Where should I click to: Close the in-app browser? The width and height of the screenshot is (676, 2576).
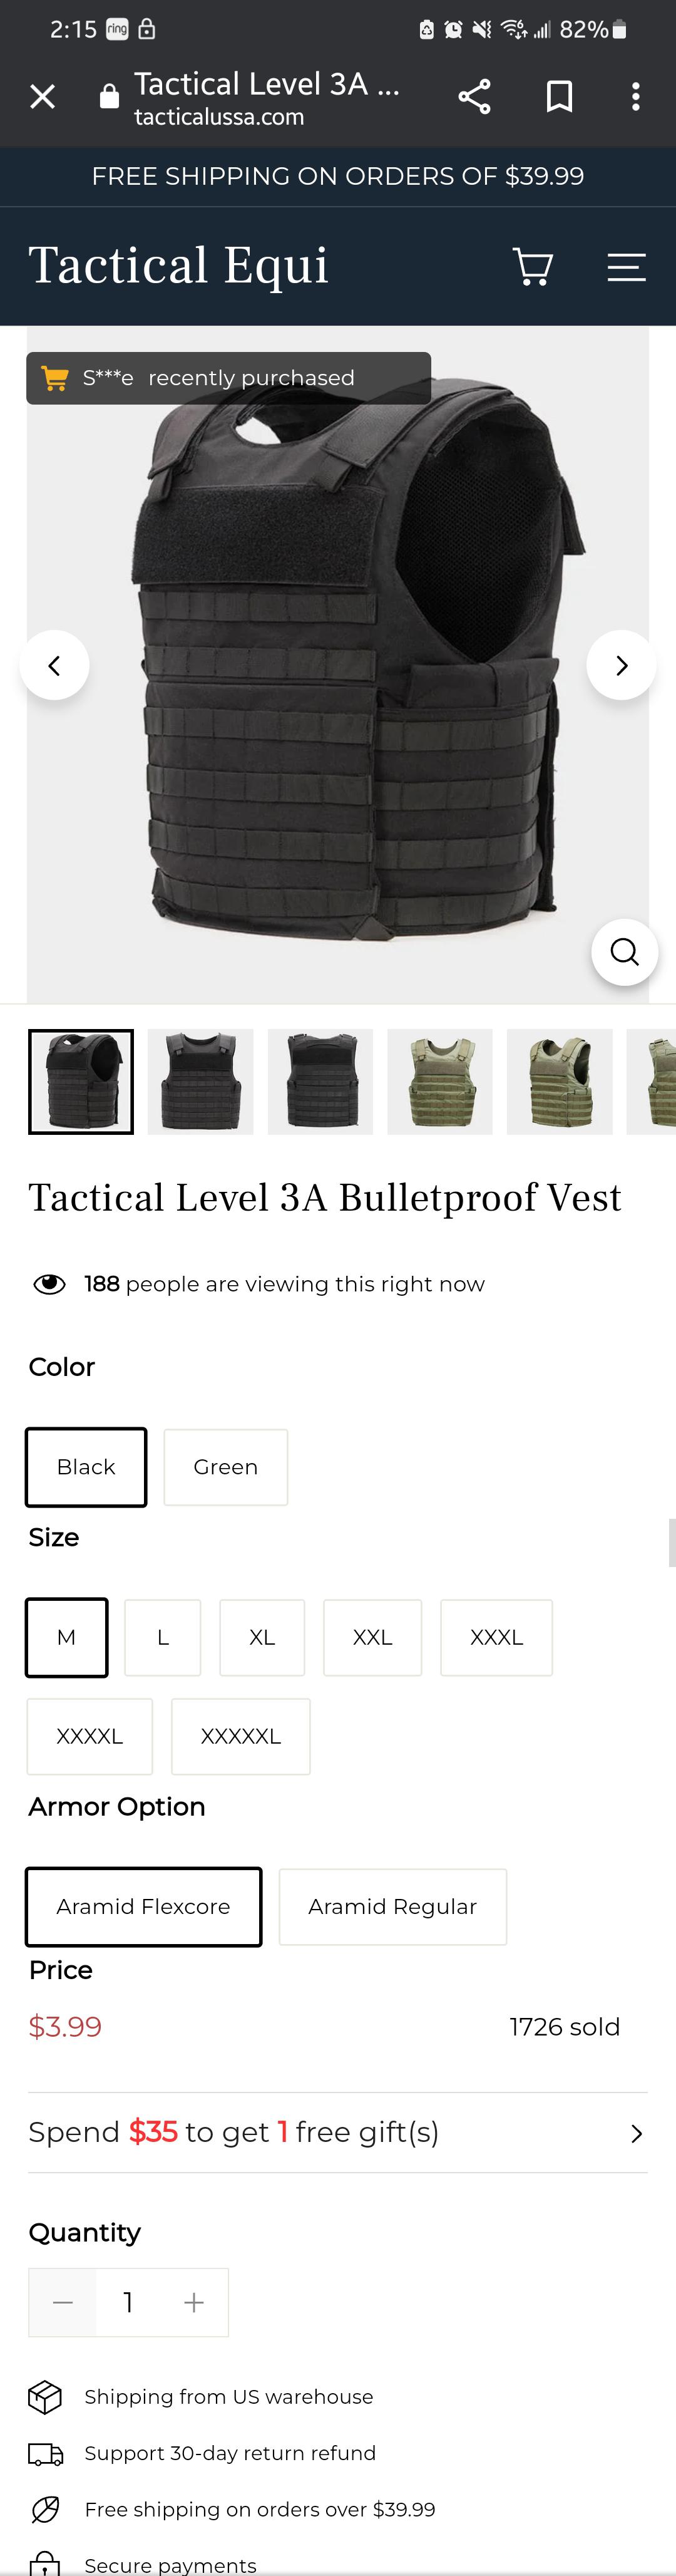(x=42, y=96)
